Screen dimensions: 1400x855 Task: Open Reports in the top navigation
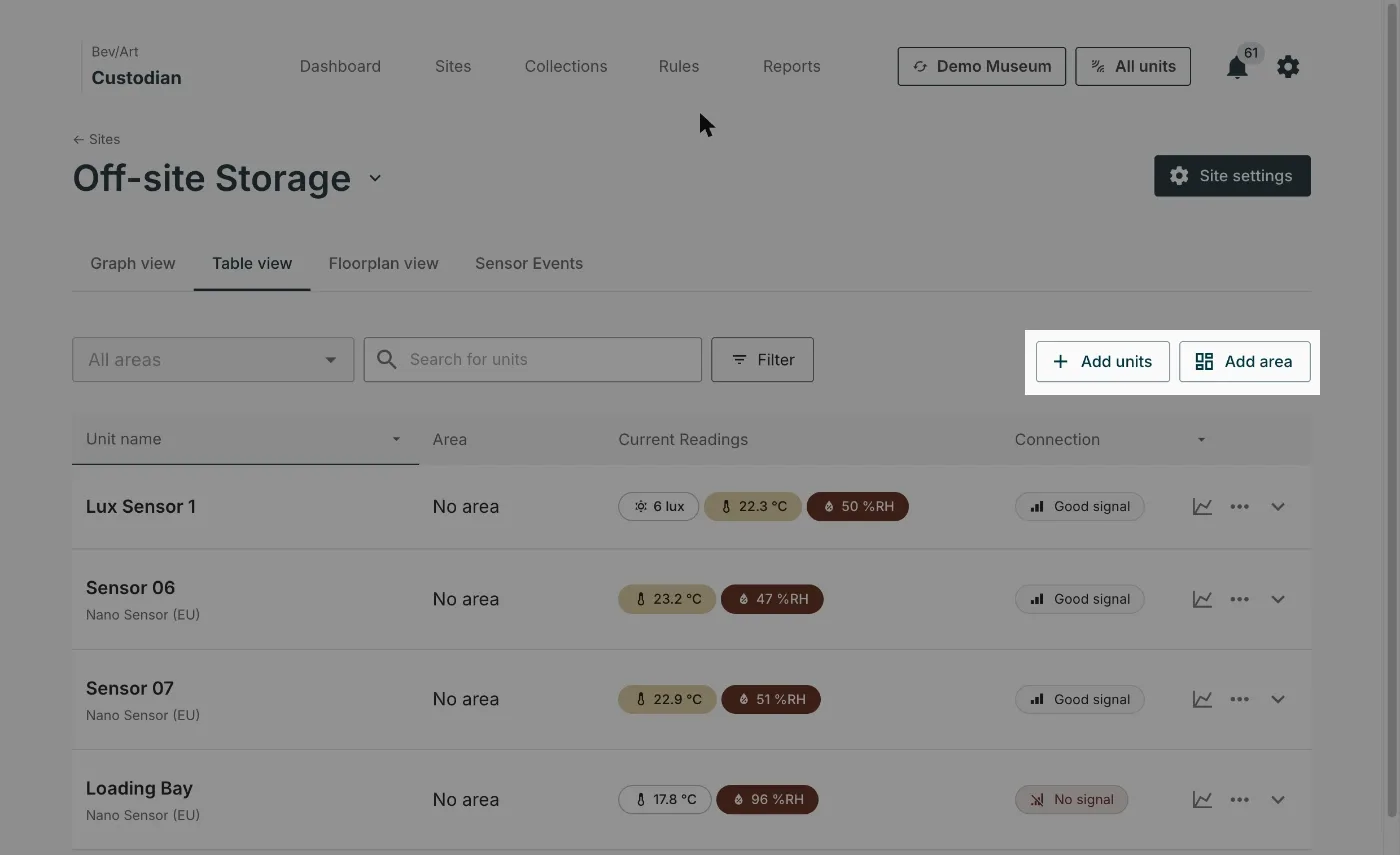click(791, 67)
